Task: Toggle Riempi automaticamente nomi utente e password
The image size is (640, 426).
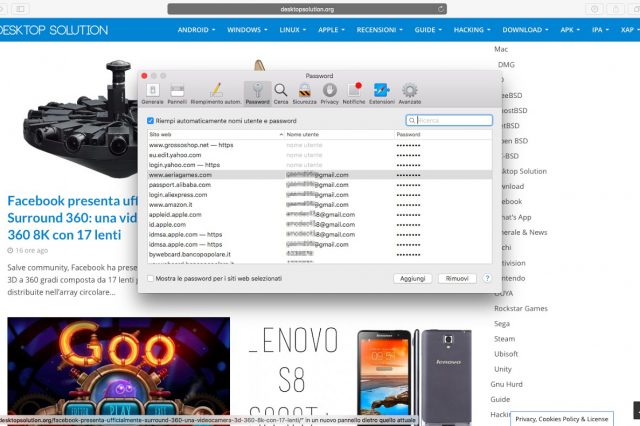Action: (150, 121)
